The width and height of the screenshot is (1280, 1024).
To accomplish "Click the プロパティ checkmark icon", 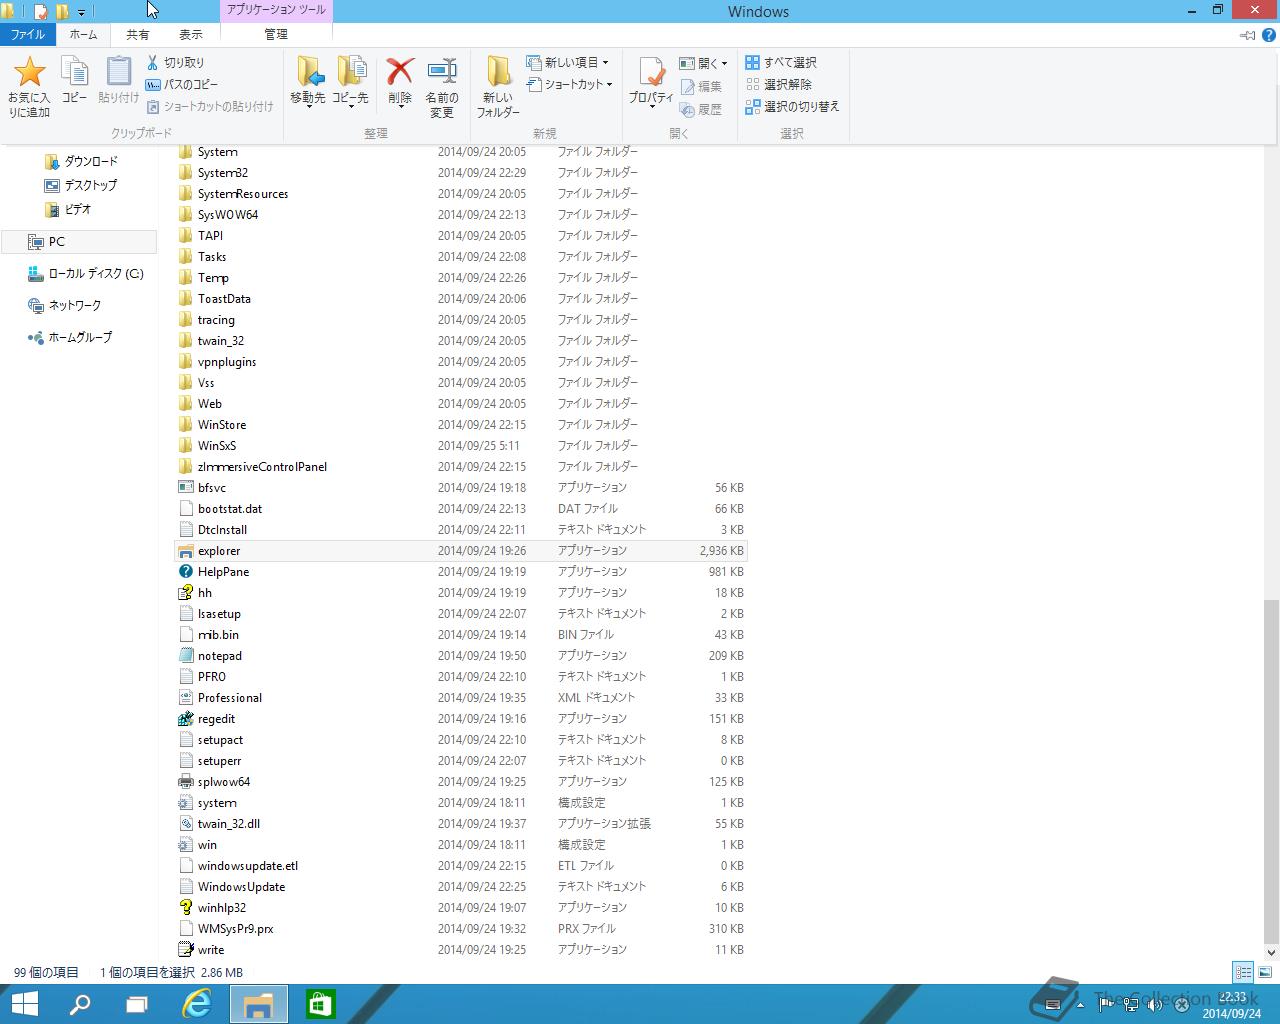I will pyautogui.click(x=651, y=72).
